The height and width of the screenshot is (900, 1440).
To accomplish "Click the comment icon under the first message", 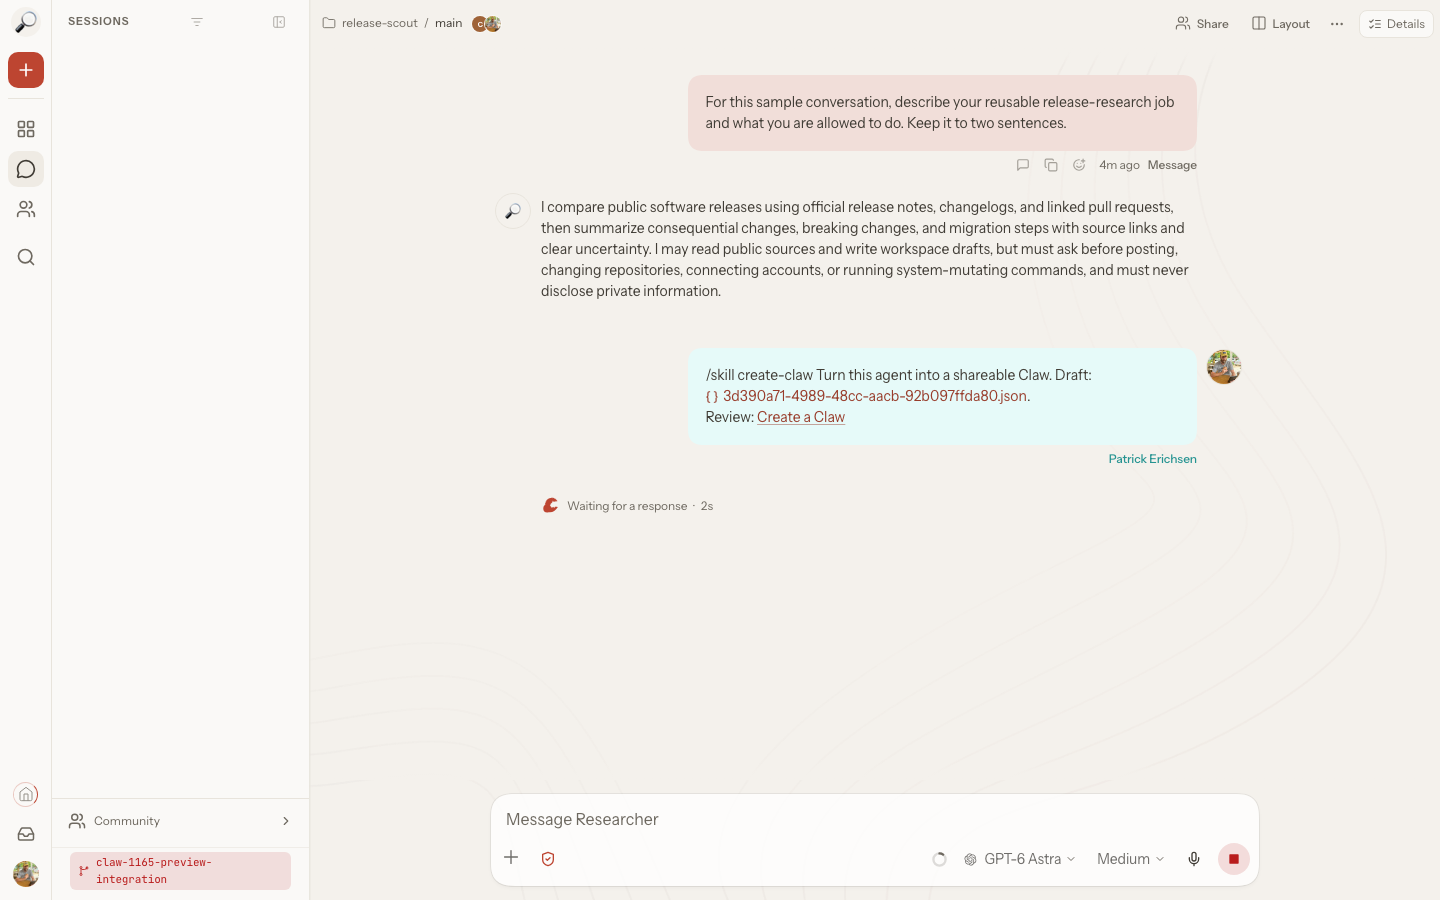I will [1023, 165].
